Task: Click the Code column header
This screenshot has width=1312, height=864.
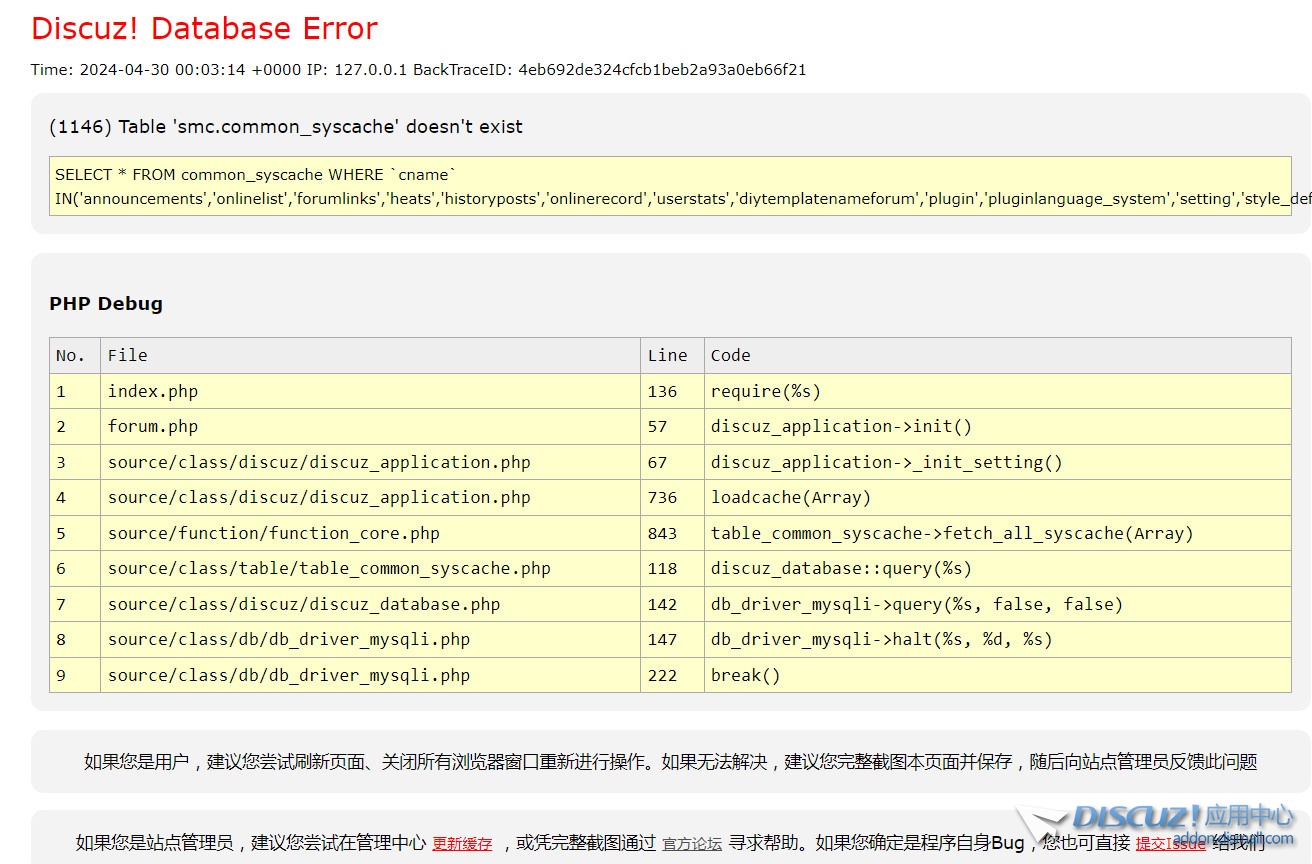Action: pyautogui.click(x=730, y=355)
